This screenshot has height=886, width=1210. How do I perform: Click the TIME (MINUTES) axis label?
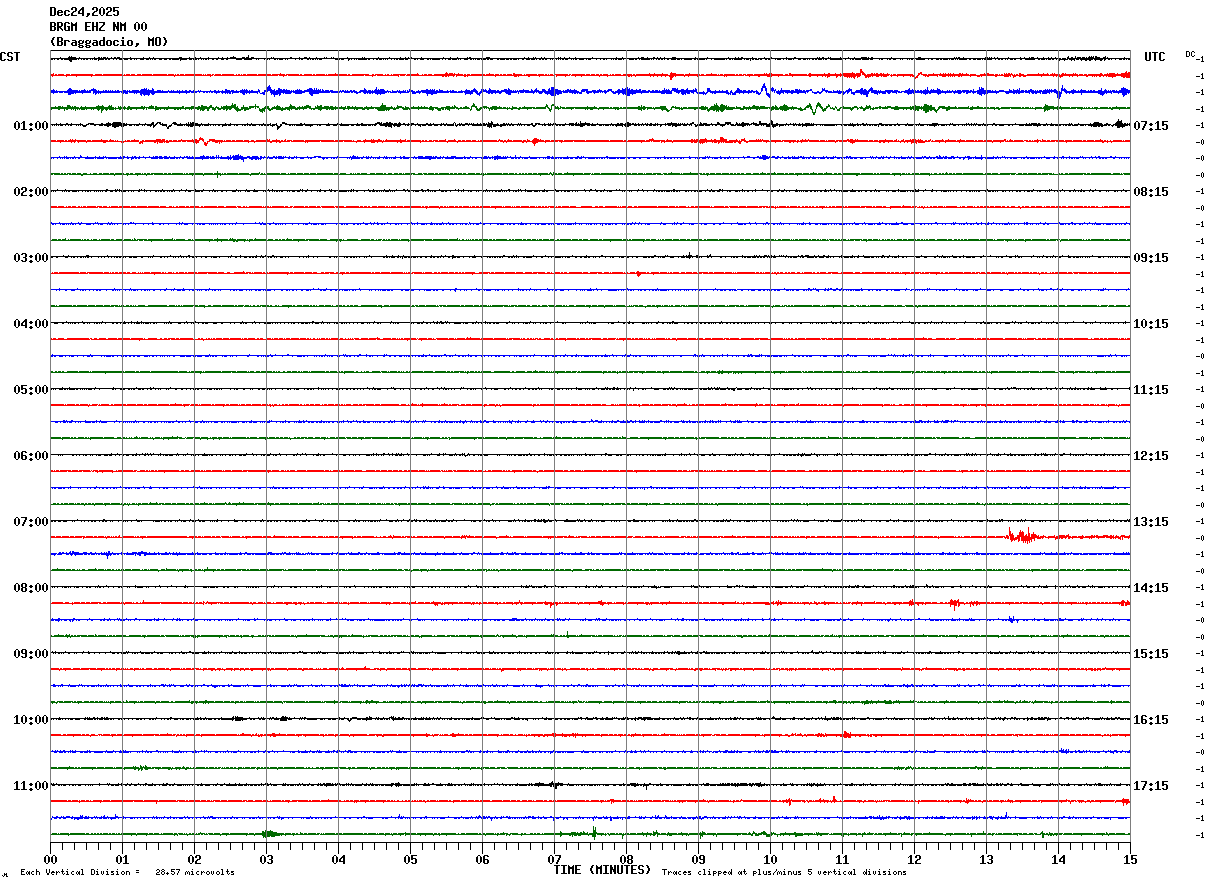603,871
